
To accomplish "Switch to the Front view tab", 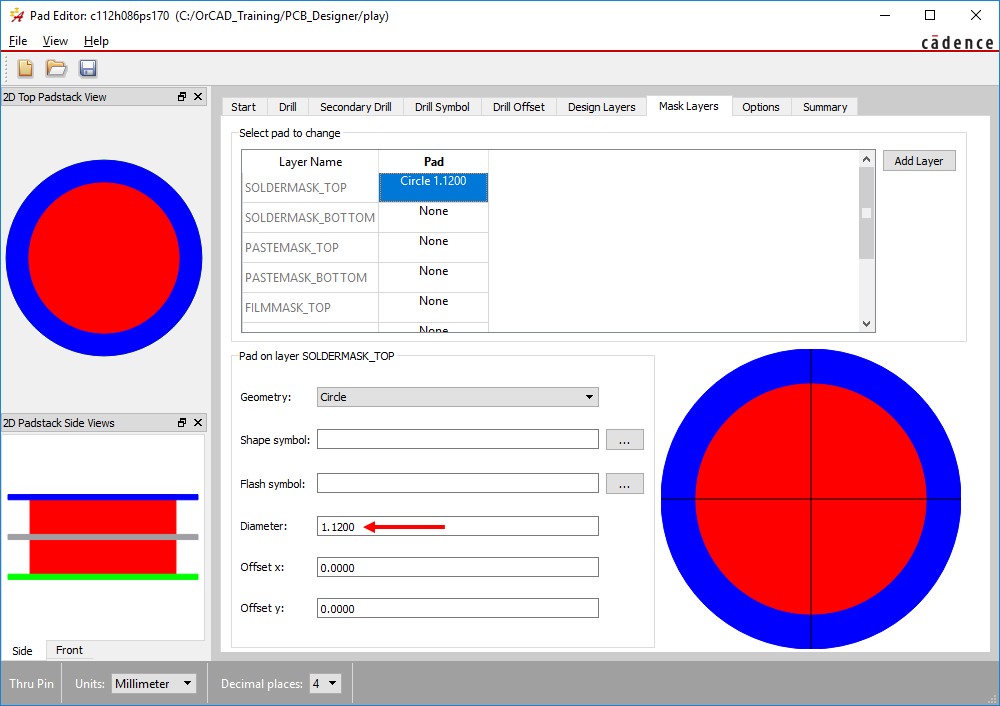I will point(69,650).
